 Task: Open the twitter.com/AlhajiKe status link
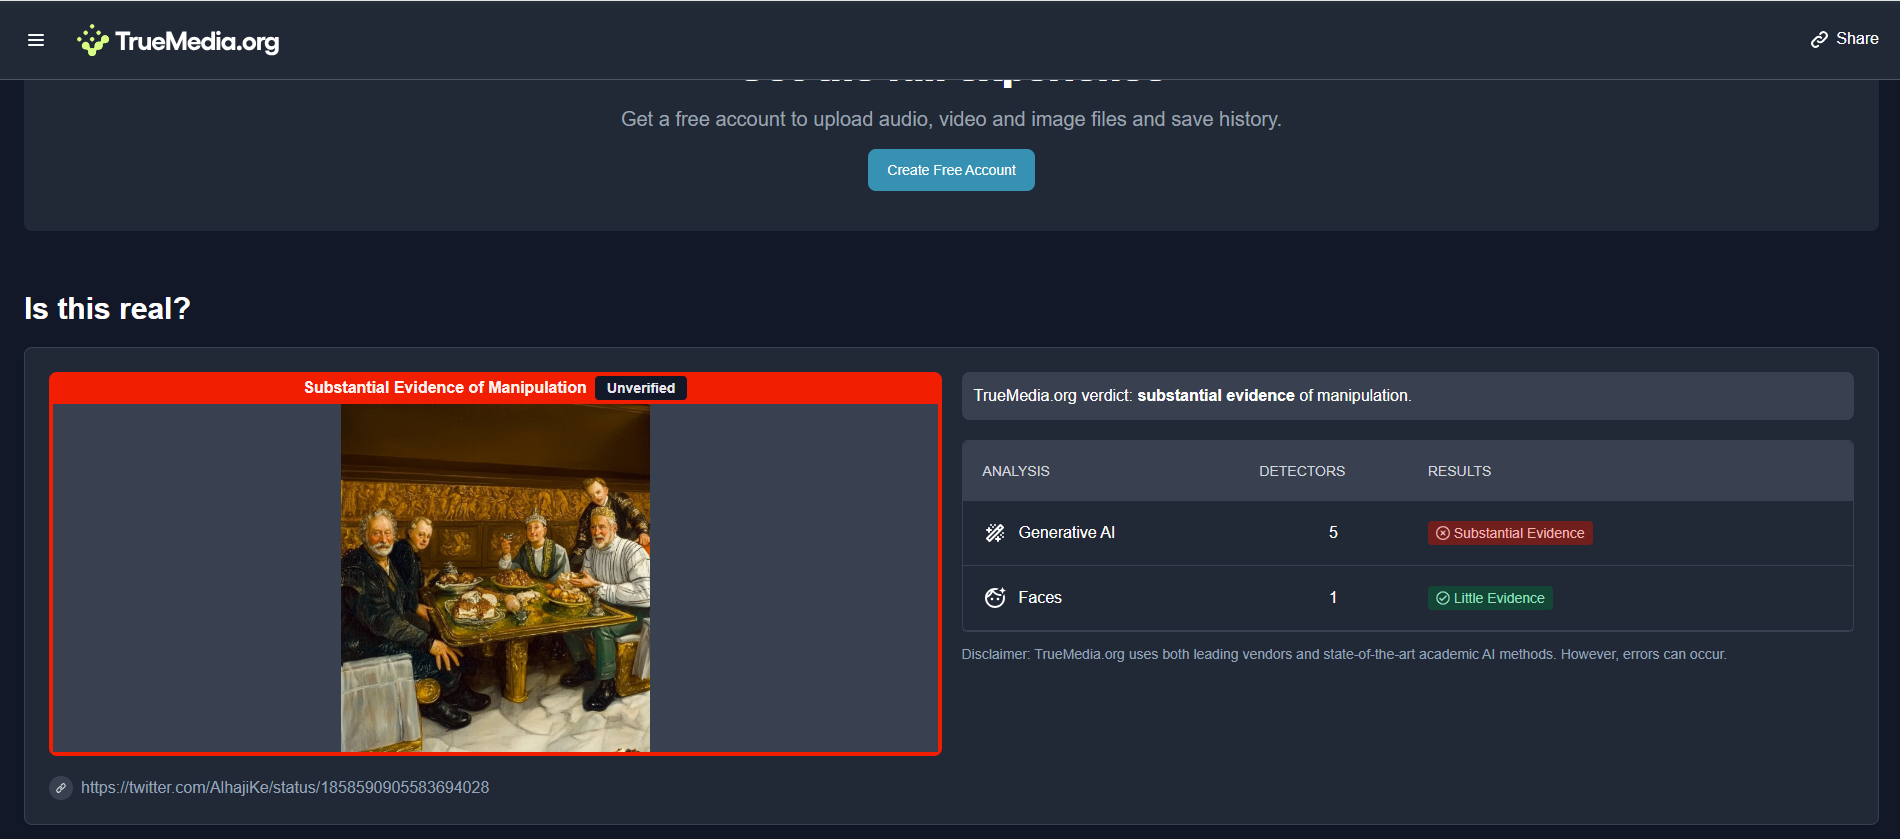point(285,788)
